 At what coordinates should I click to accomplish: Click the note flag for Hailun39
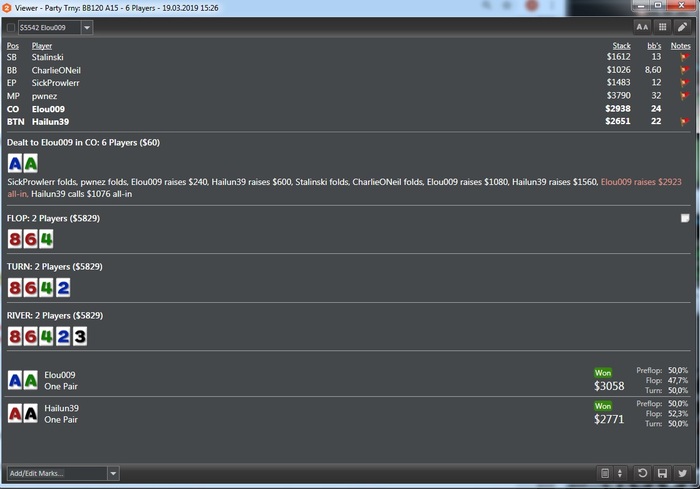click(684, 121)
